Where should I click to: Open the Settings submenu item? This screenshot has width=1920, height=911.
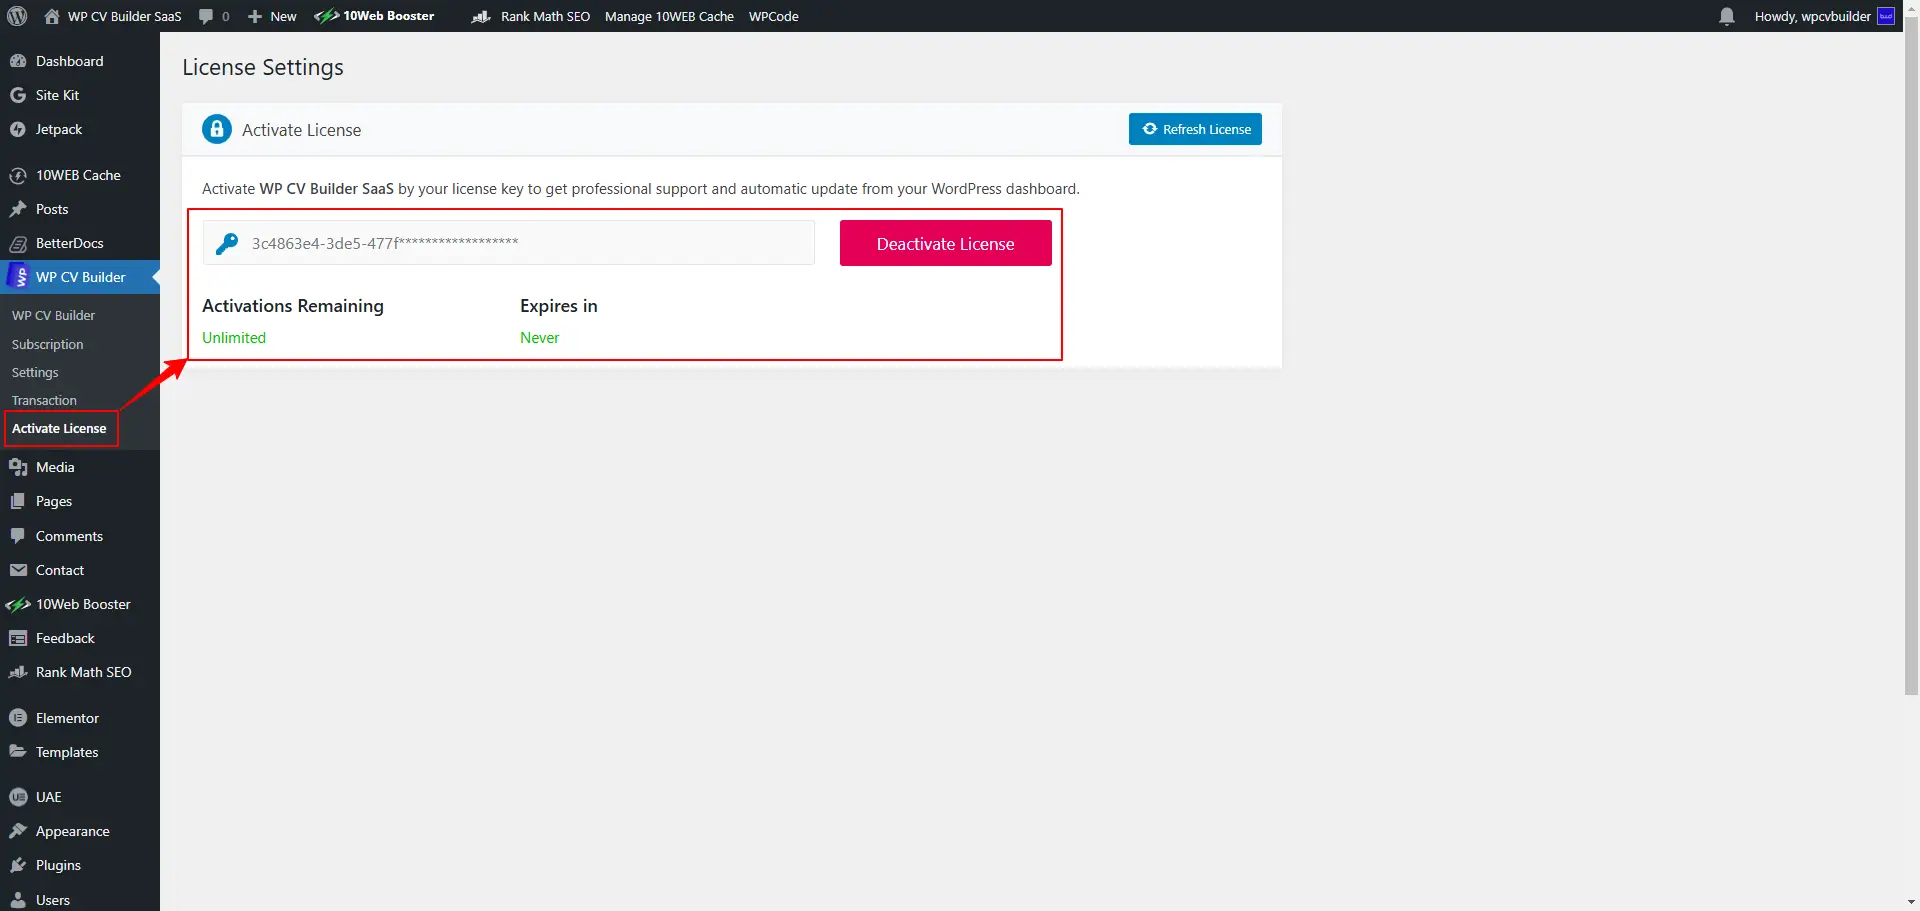point(35,372)
